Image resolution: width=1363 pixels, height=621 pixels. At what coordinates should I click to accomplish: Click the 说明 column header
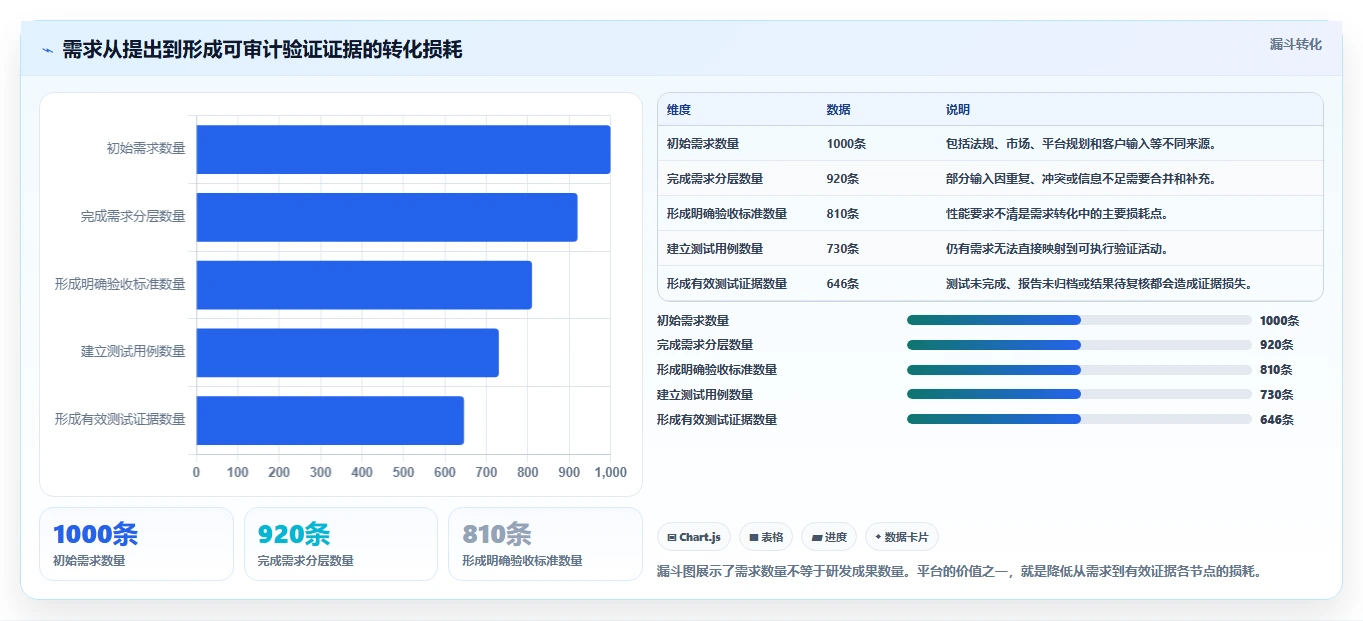[x=958, y=110]
